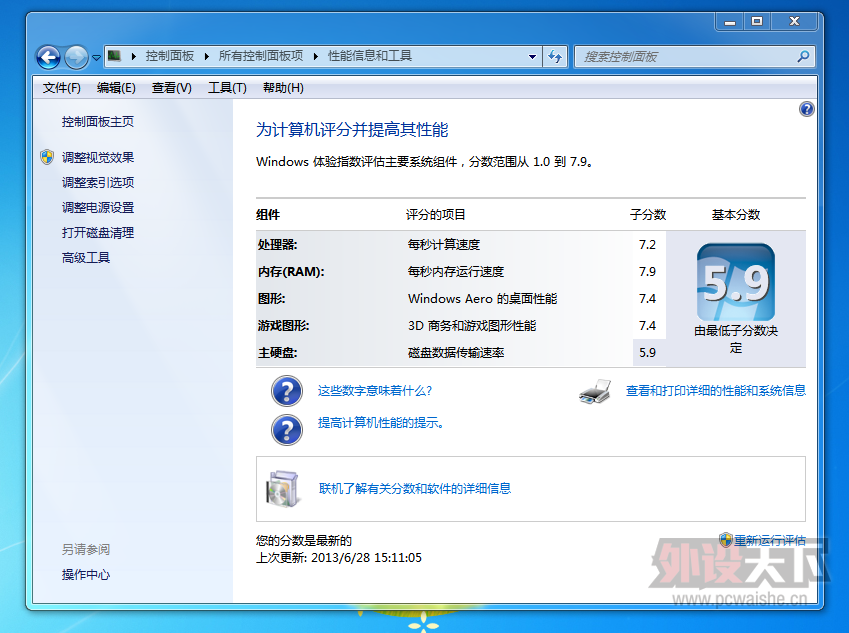
Task: Open 查看和打印详细的性能和系统信息 link
Action: (716, 390)
